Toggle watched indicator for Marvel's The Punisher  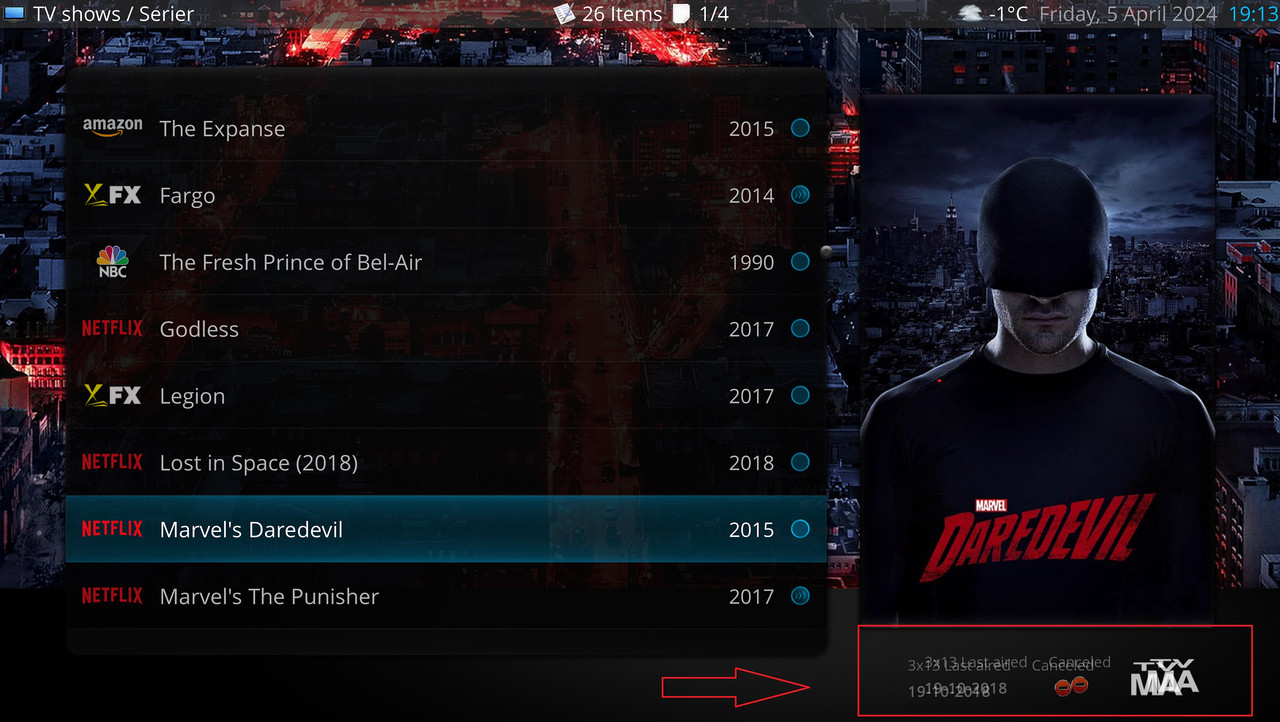point(800,596)
